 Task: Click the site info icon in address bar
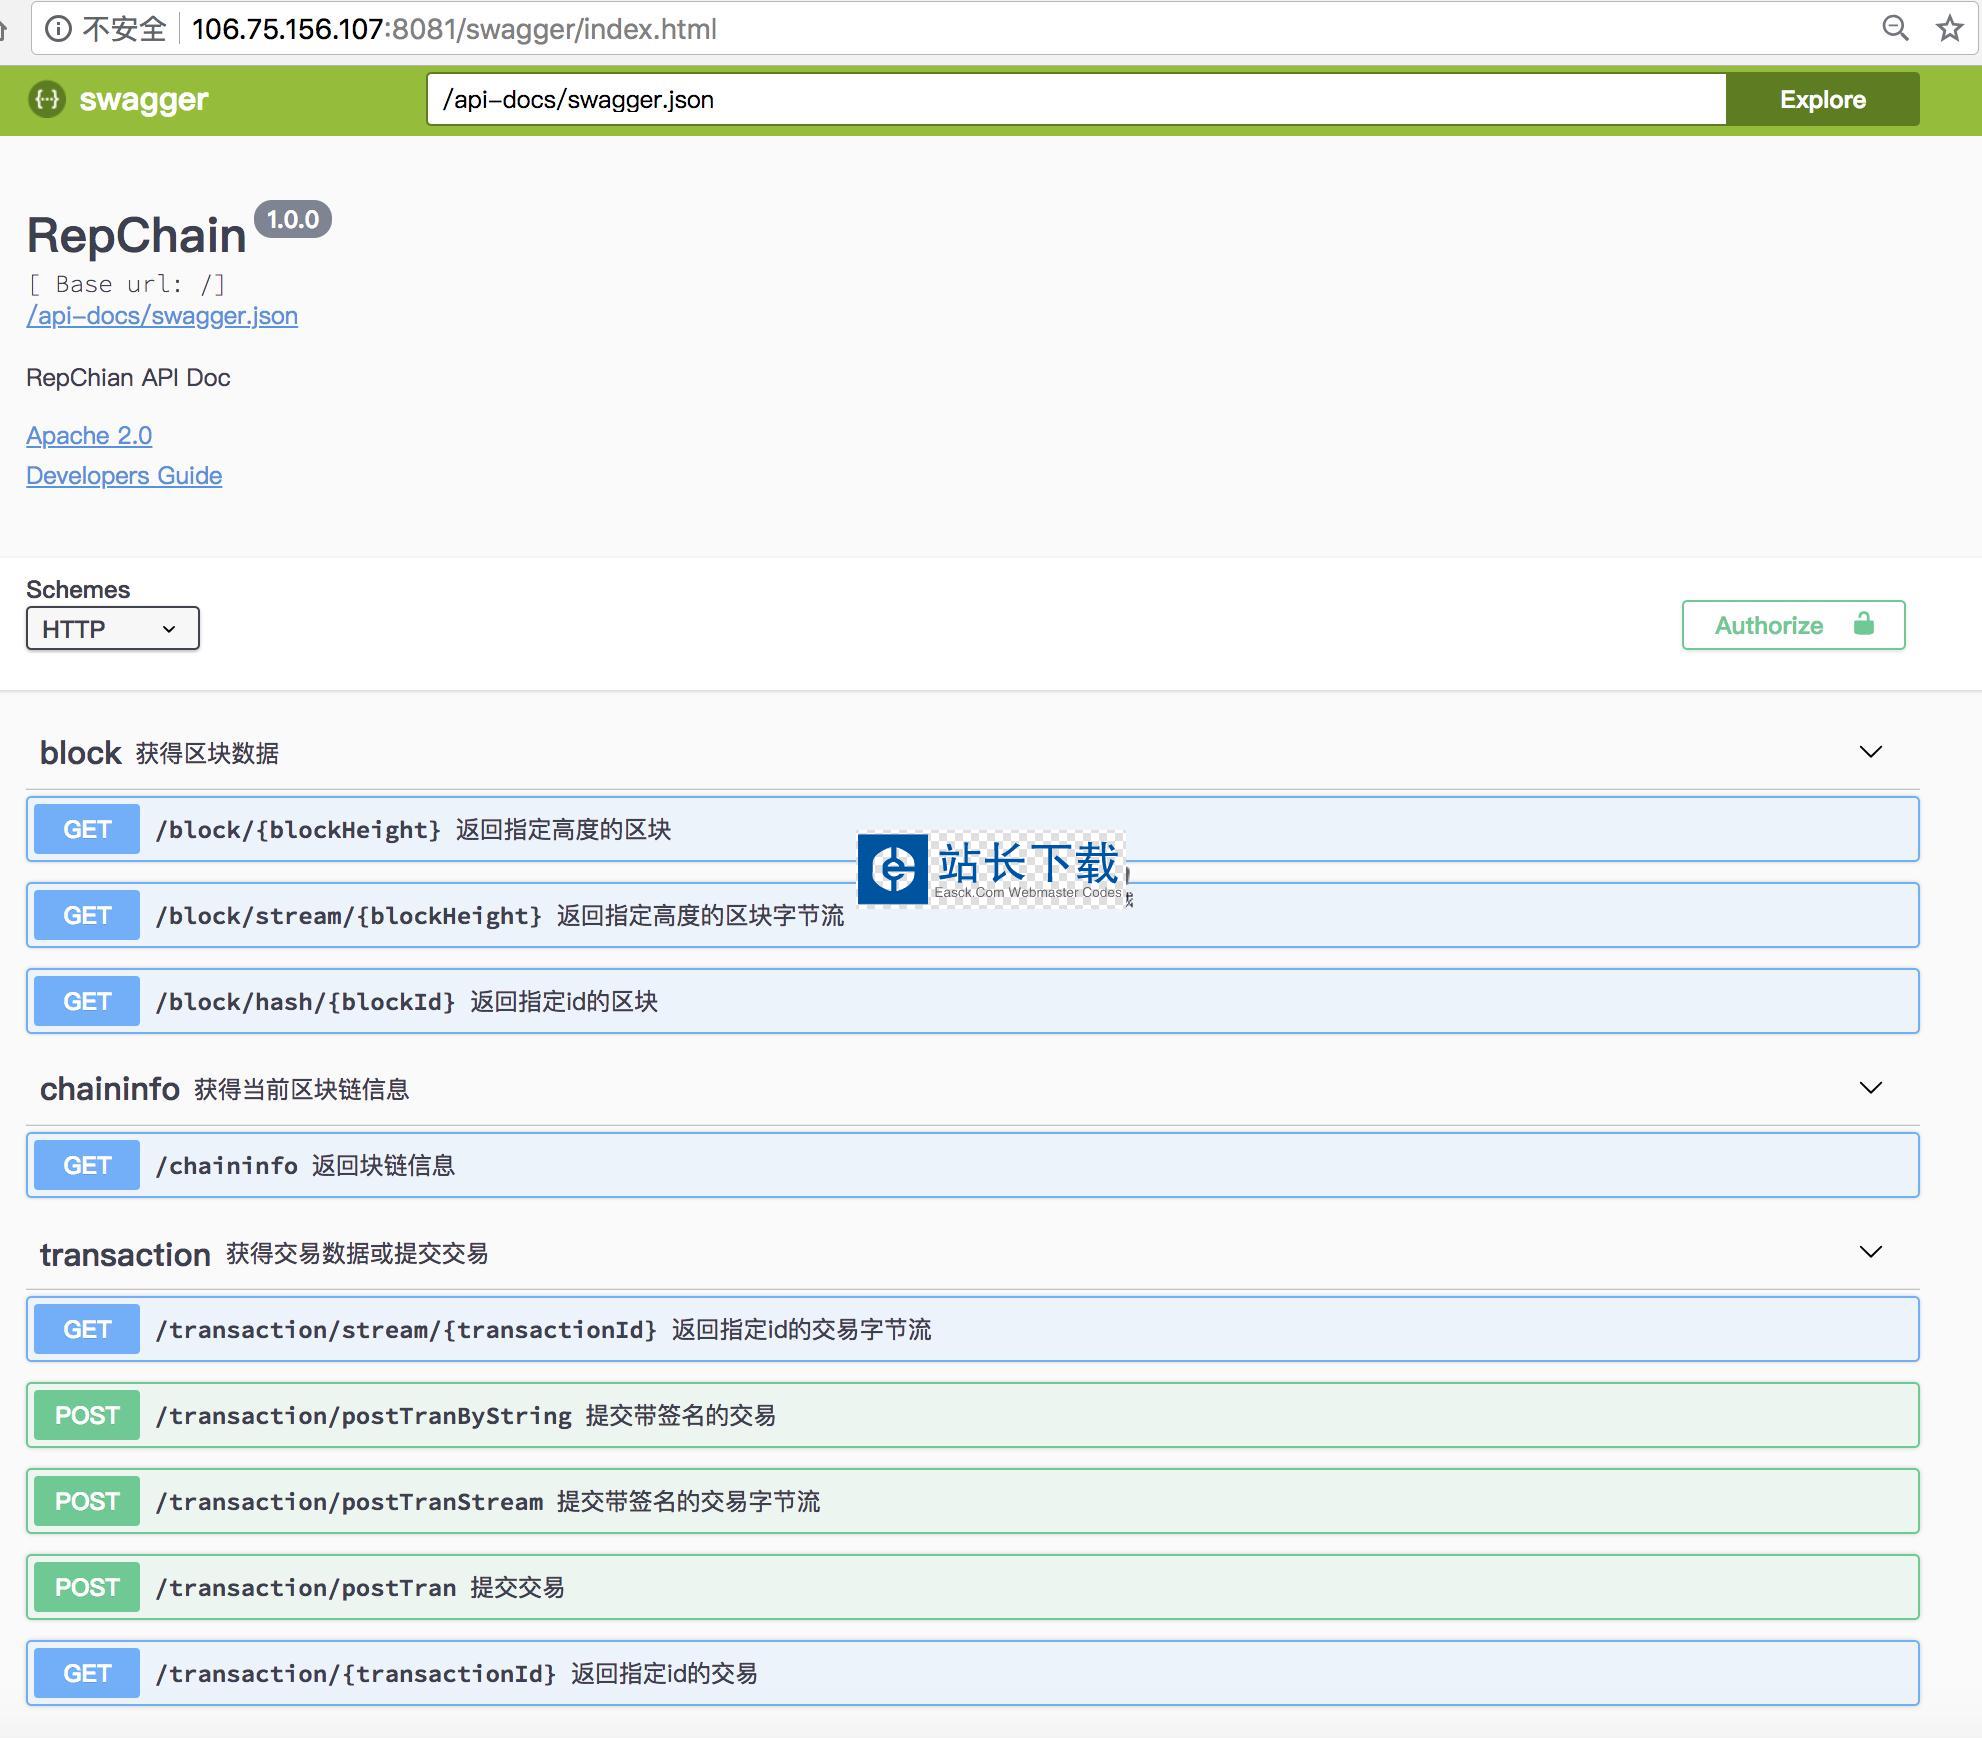pyautogui.click(x=58, y=29)
